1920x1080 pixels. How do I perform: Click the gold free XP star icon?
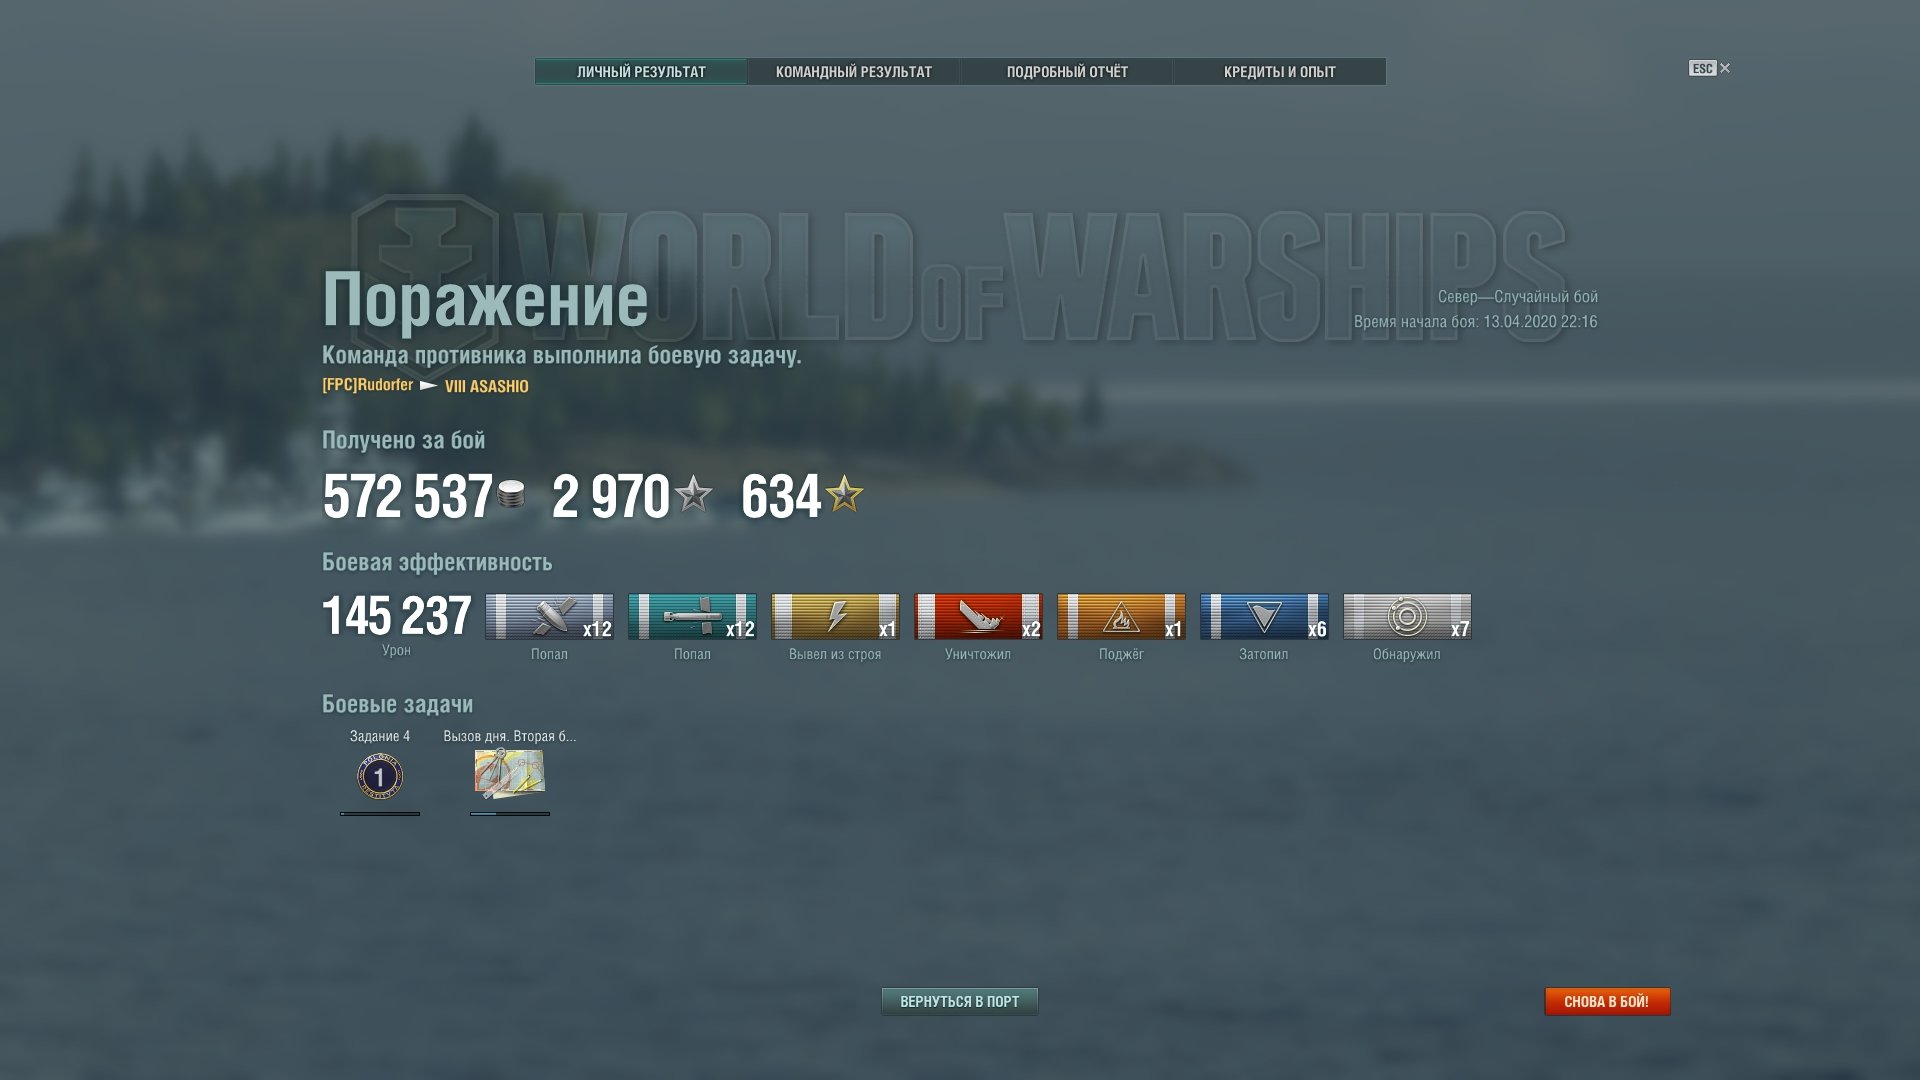[x=845, y=494]
